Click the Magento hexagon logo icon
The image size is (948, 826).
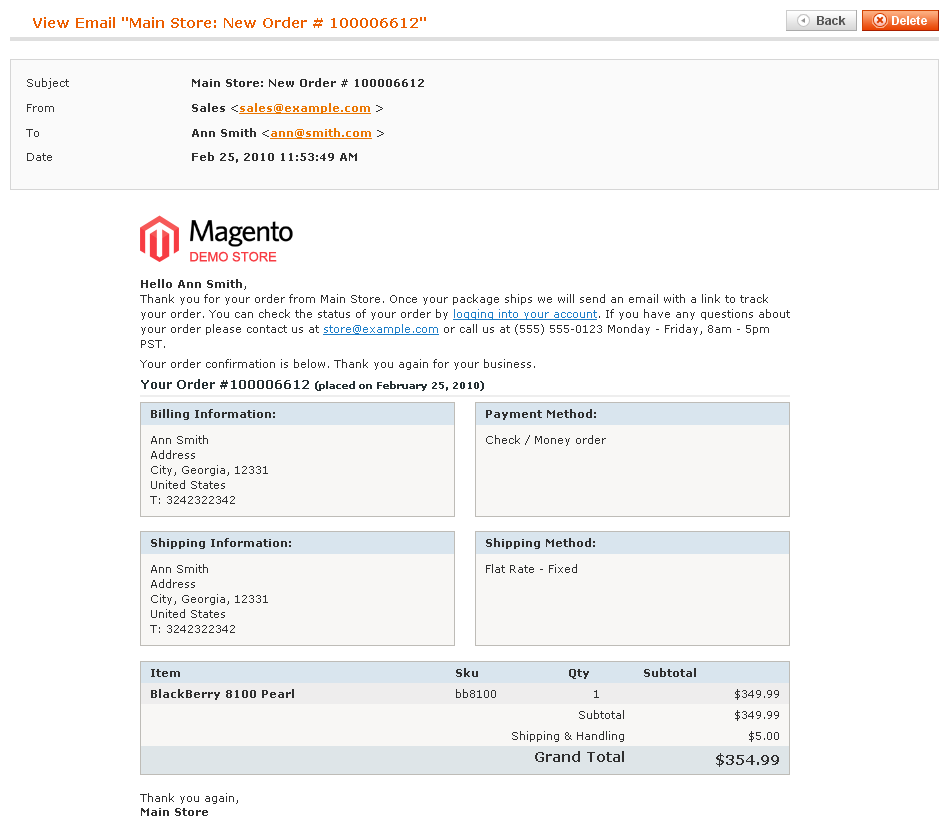click(x=160, y=239)
